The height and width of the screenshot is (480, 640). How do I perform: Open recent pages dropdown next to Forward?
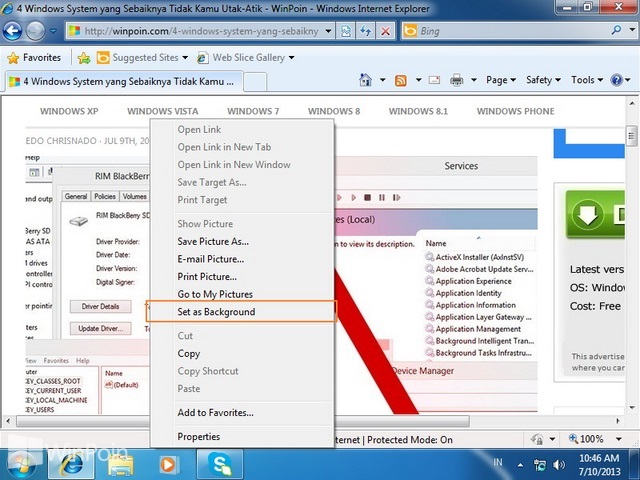pos(53,31)
